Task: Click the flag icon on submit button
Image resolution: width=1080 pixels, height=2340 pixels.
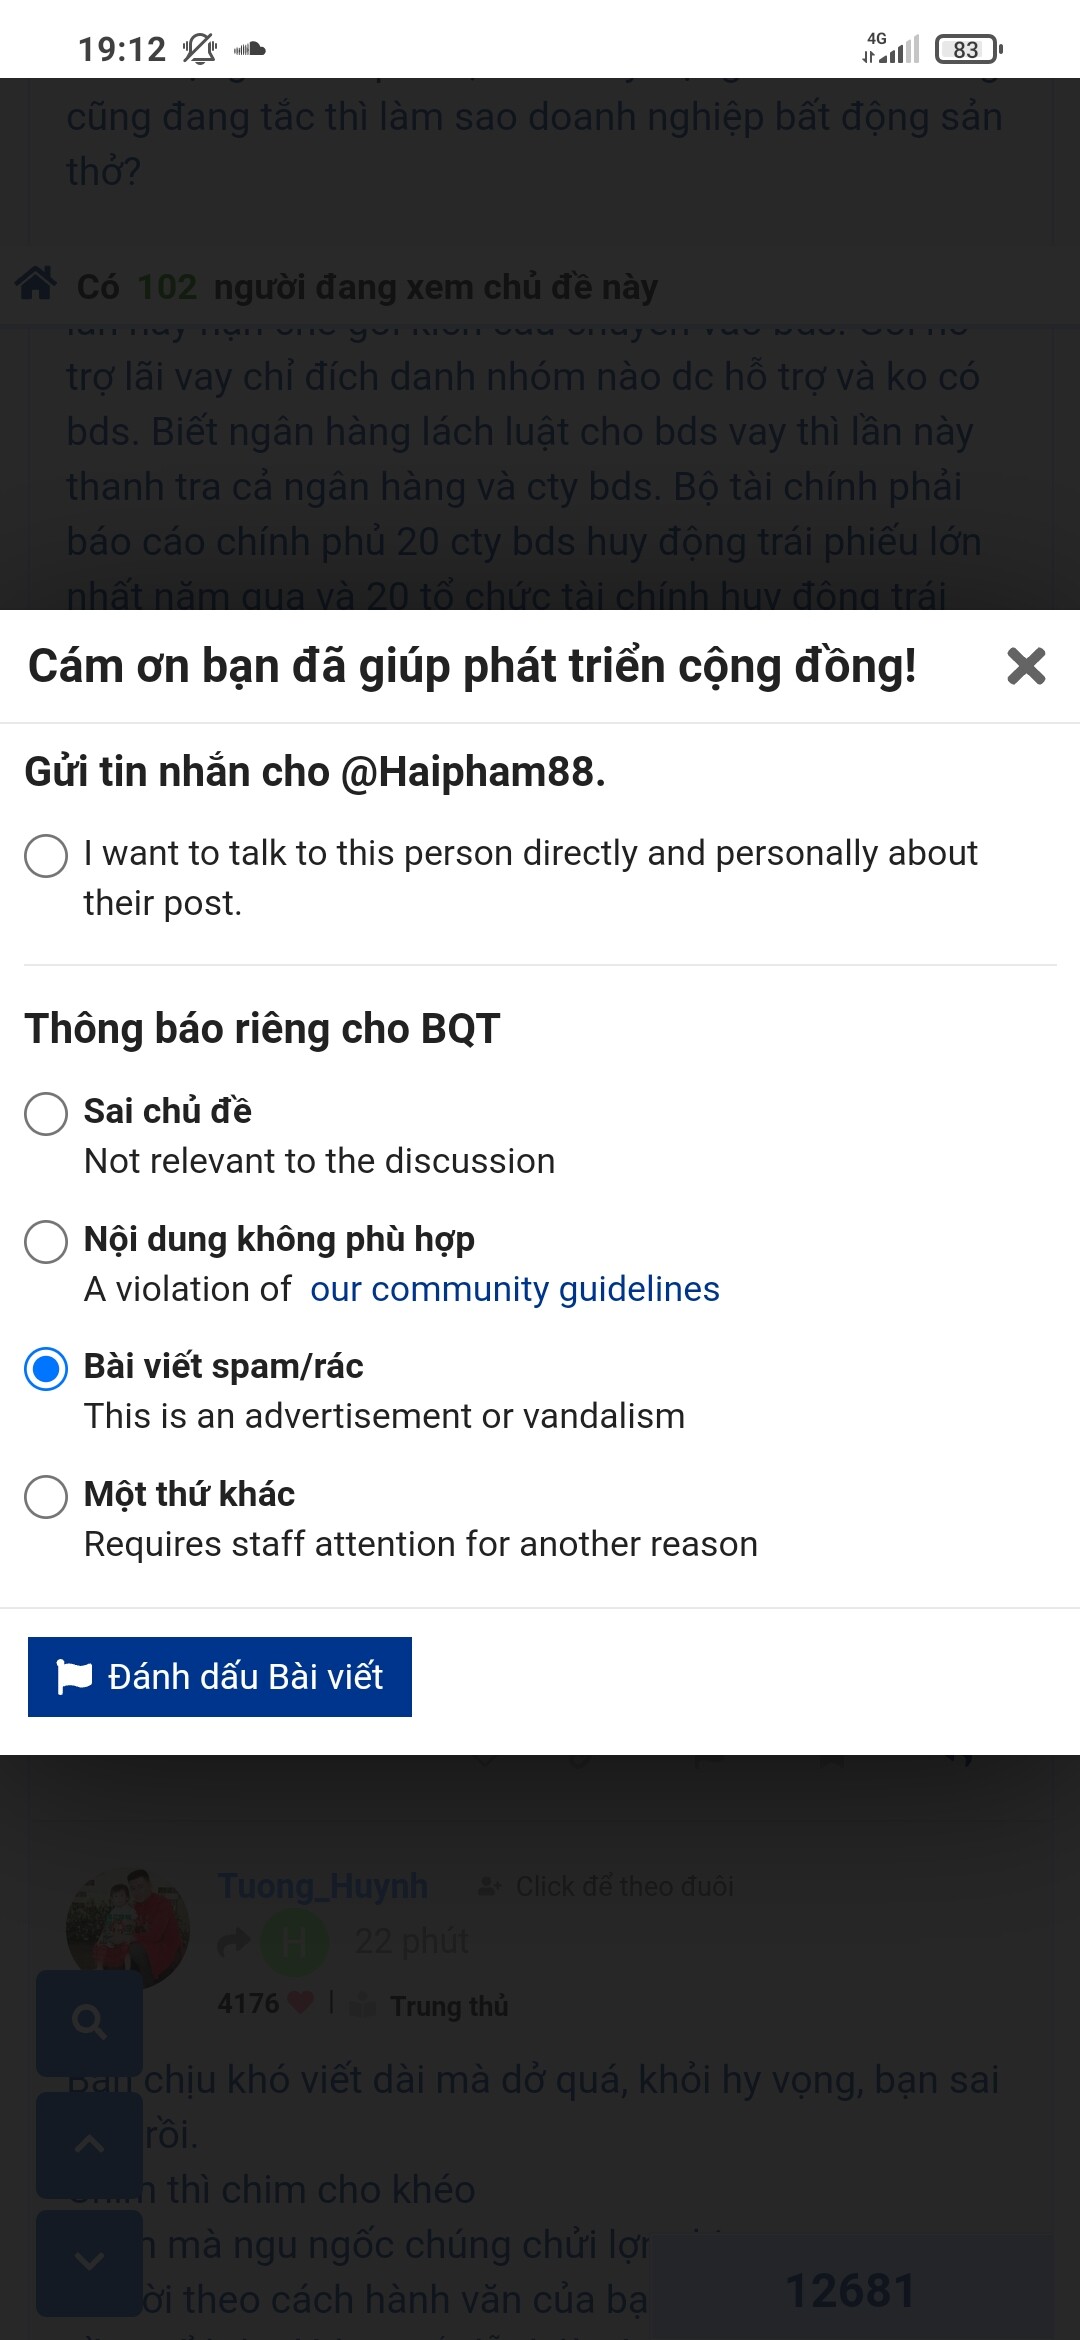Action: (x=74, y=1677)
